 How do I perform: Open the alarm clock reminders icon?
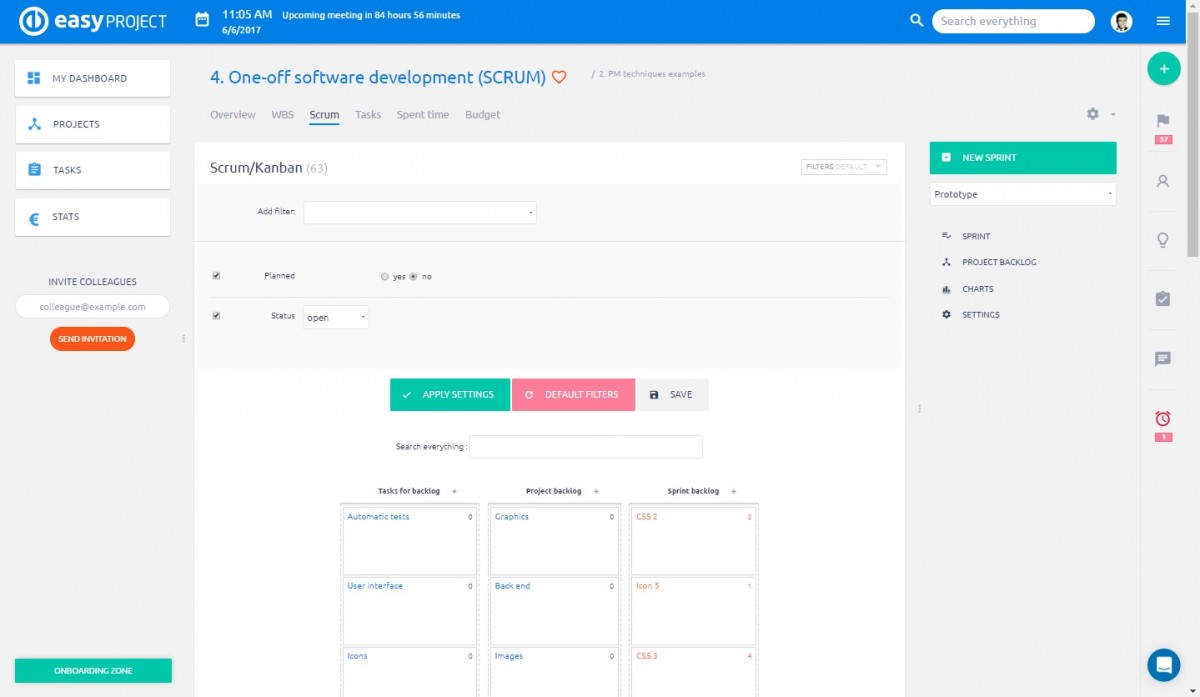pyautogui.click(x=1162, y=419)
